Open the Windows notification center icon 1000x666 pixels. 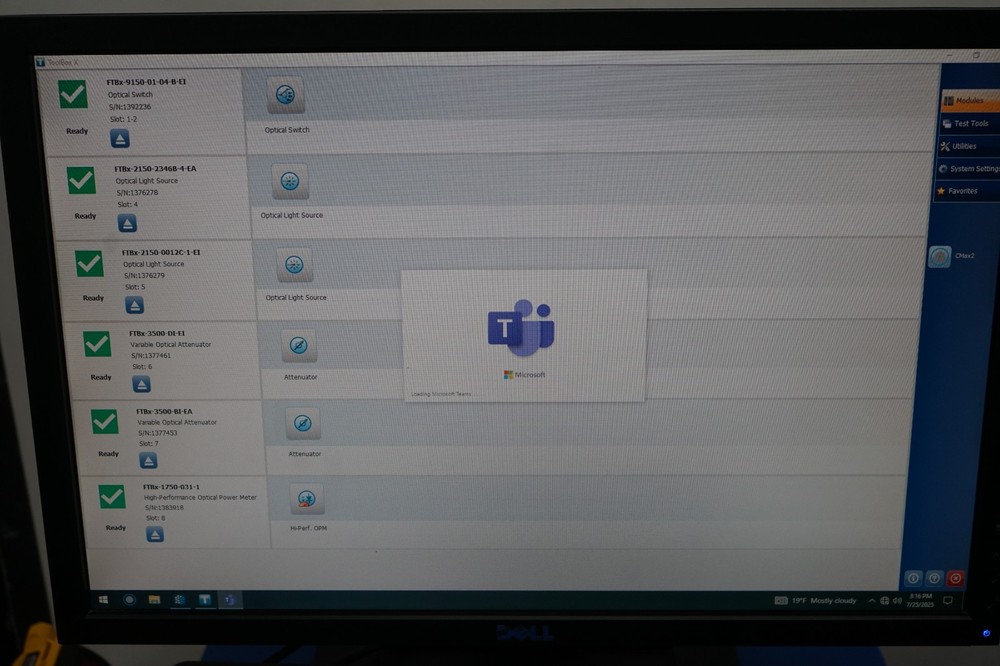[x=948, y=600]
